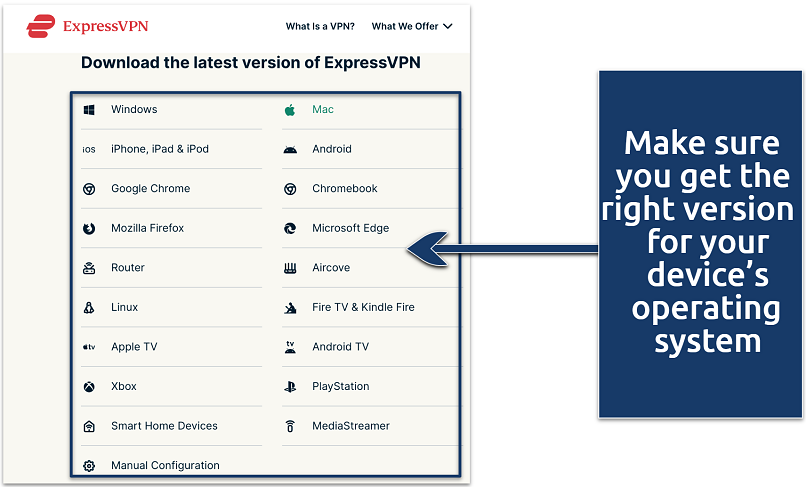Click the Firefox icon beside Mozilla Firefox
The width and height of the screenshot is (806, 487).
(89, 228)
